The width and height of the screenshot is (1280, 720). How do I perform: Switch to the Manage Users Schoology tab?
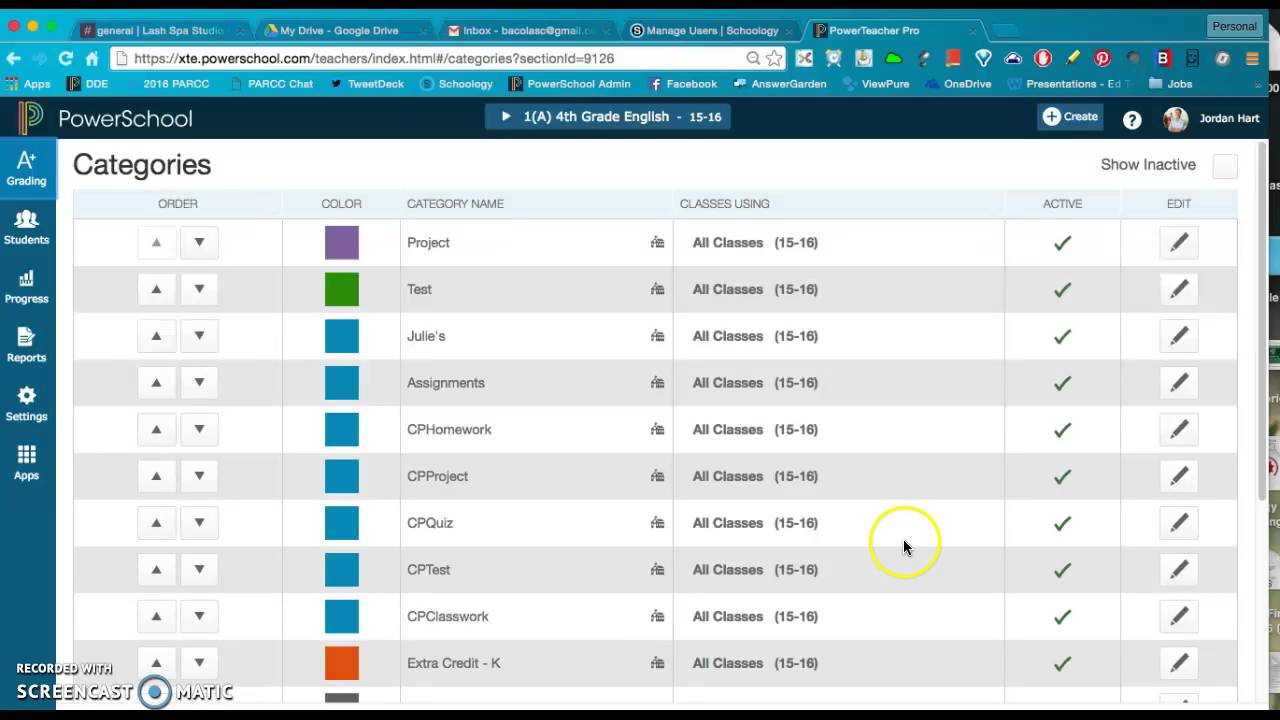tap(711, 30)
